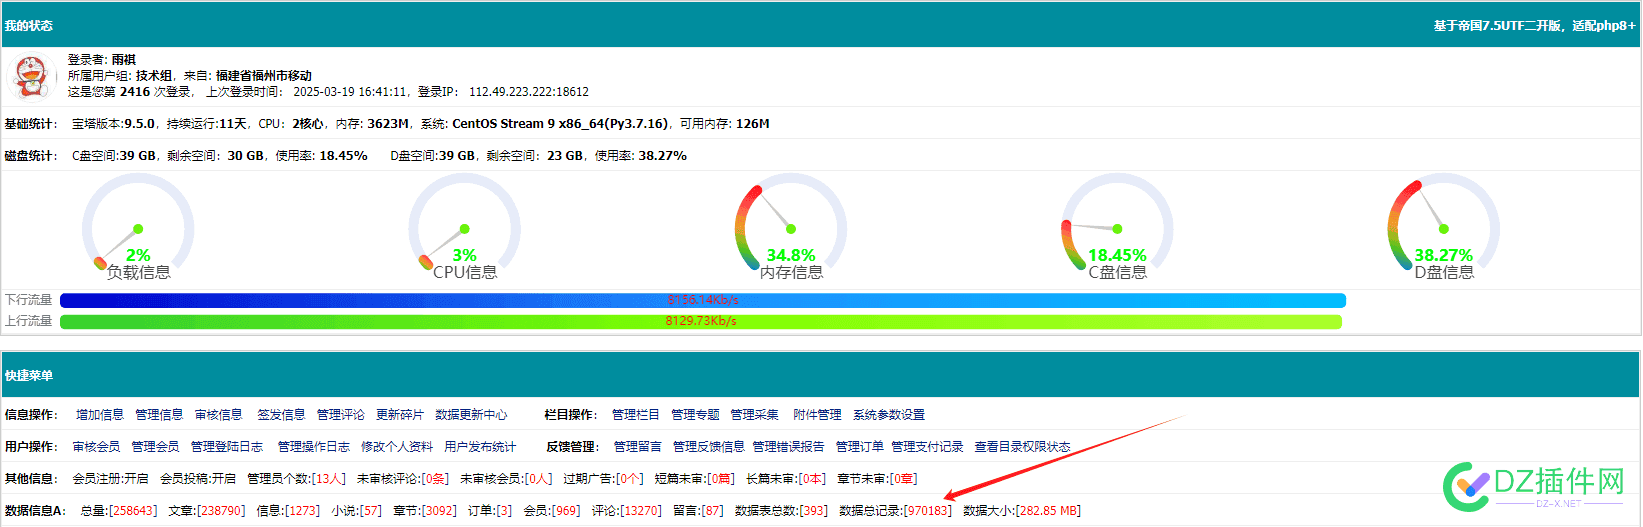Screen dimensions: 1643x527
Task: Click the 订单 [3] value
Action: (504, 511)
